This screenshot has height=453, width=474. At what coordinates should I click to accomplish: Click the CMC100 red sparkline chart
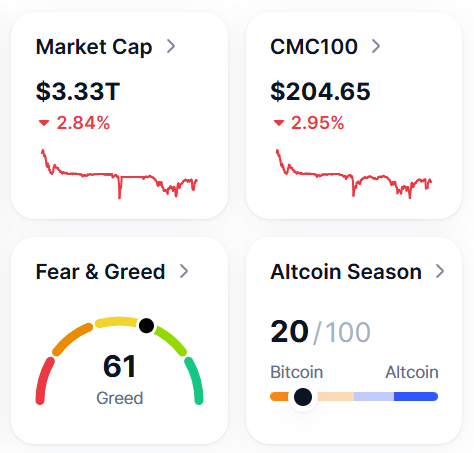tap(354, 174)
